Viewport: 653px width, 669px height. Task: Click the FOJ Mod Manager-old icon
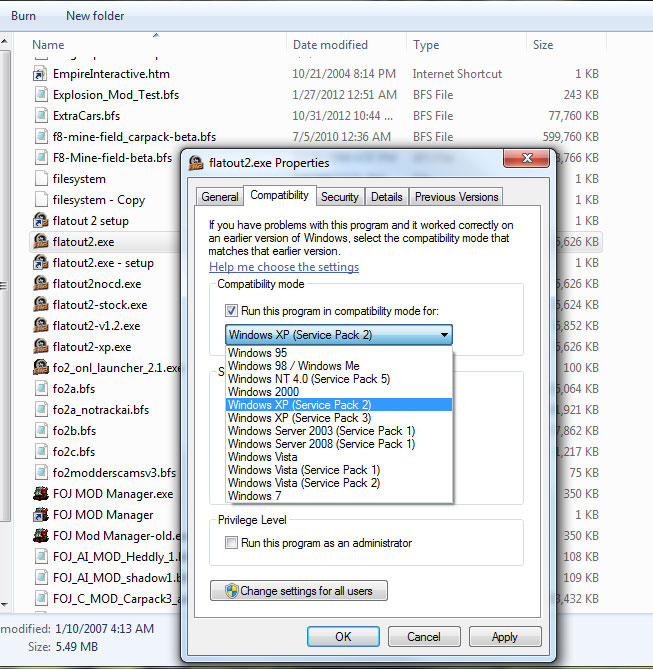click(41, 535)
